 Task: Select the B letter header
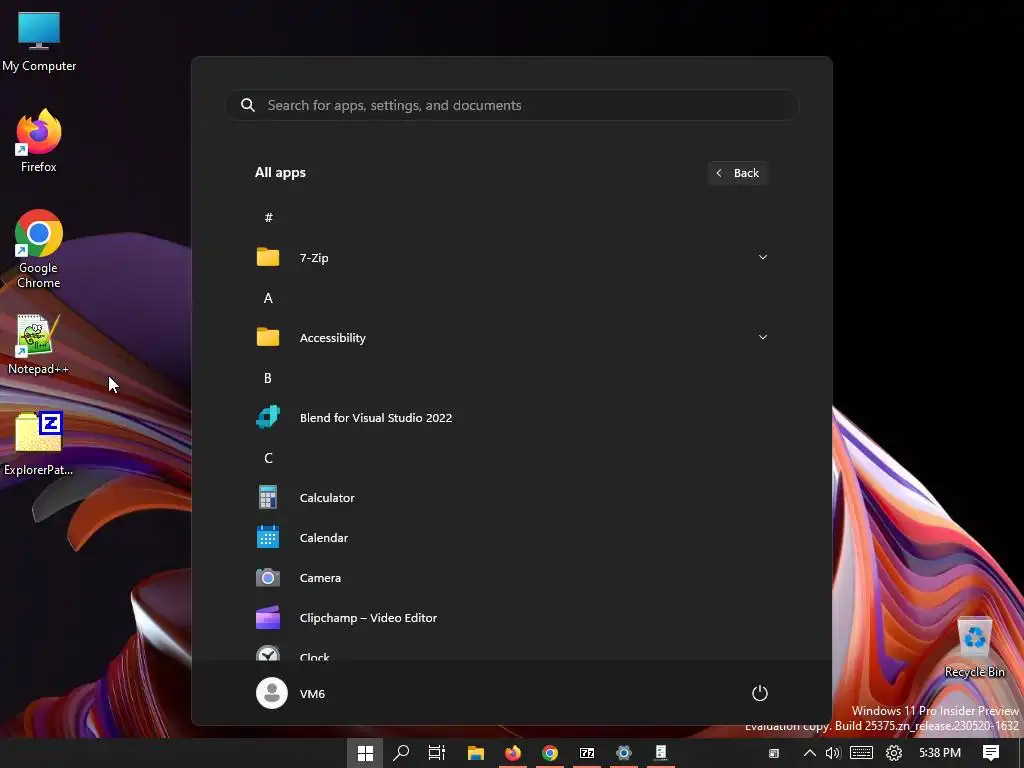pyautogui.click(x=268, y=377)
